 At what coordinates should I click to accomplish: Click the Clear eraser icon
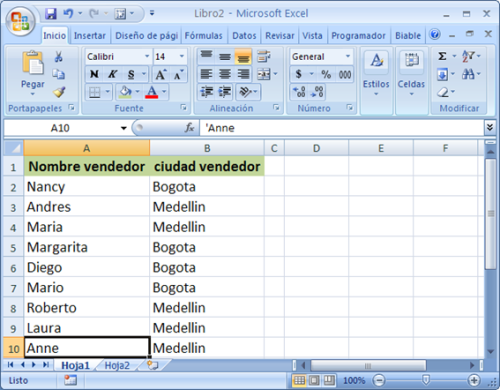(x=443, y=92)
